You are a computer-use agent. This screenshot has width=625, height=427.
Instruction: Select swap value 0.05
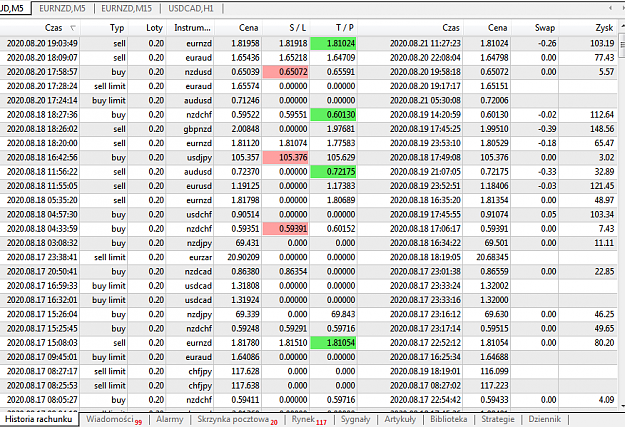click(548, 214)
